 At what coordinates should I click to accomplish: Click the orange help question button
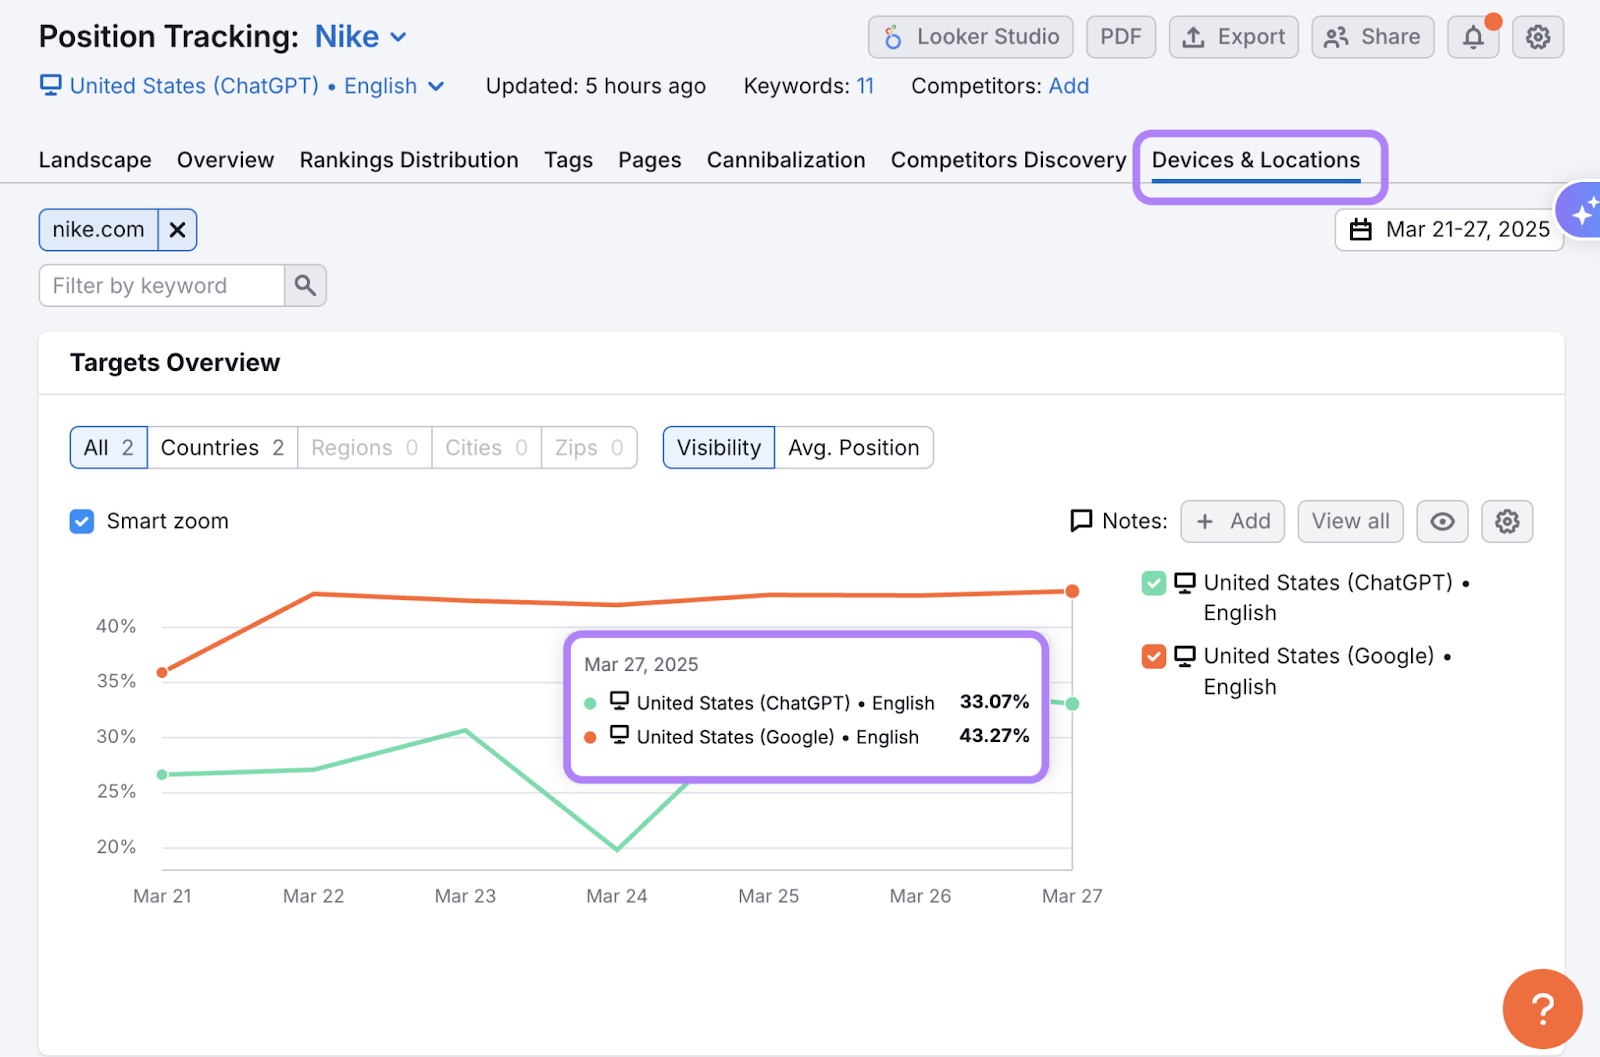click(1541, 1008)
